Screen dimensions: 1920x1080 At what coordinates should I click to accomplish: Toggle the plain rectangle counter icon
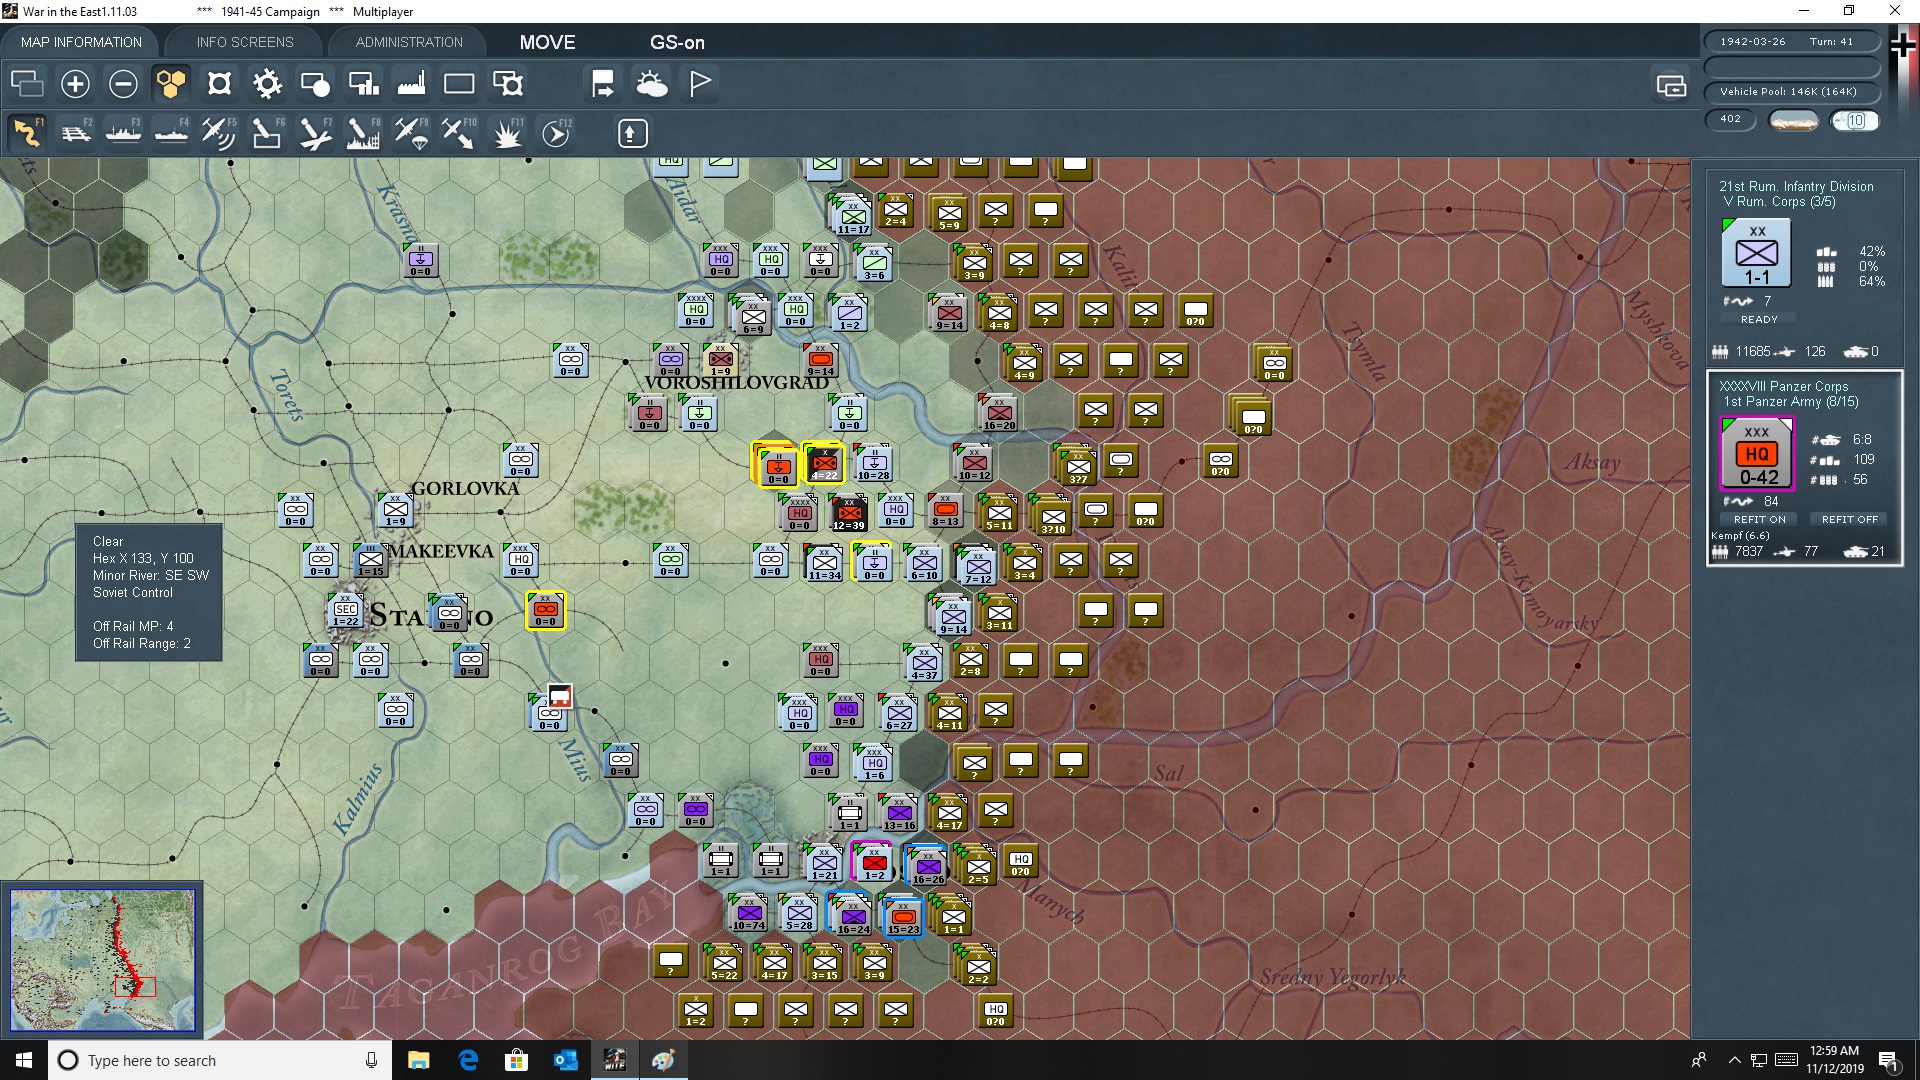point(459,84)
